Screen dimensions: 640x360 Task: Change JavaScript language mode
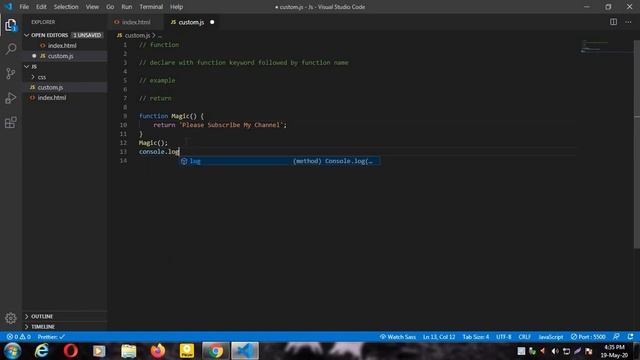pyautogui.click(x=551, y=337)
